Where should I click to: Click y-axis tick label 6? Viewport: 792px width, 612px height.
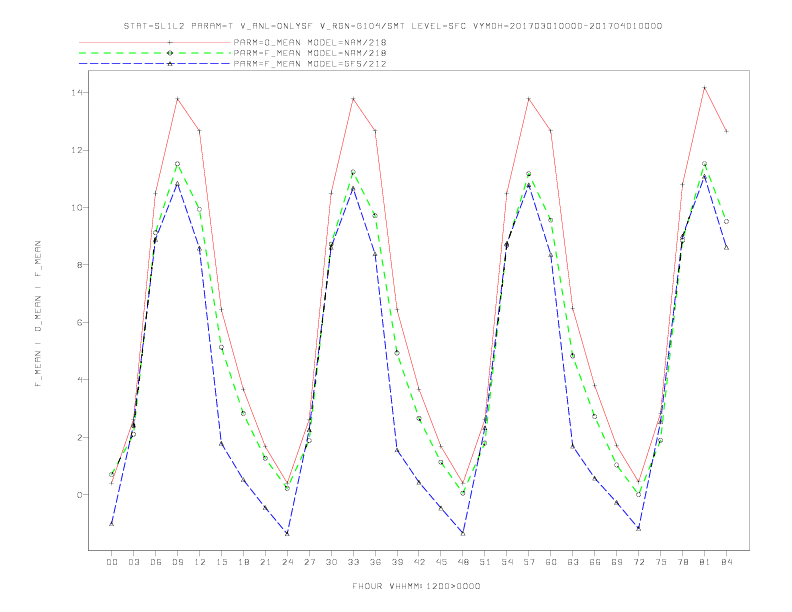pos(79,323)
